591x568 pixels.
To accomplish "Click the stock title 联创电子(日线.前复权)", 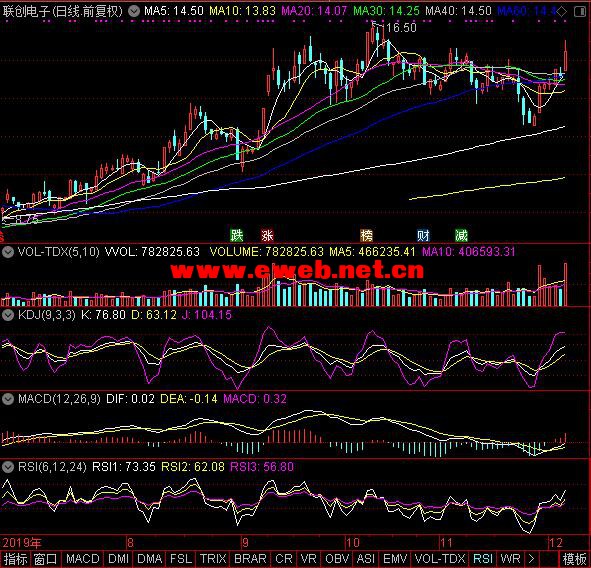I will coord(63,11).
